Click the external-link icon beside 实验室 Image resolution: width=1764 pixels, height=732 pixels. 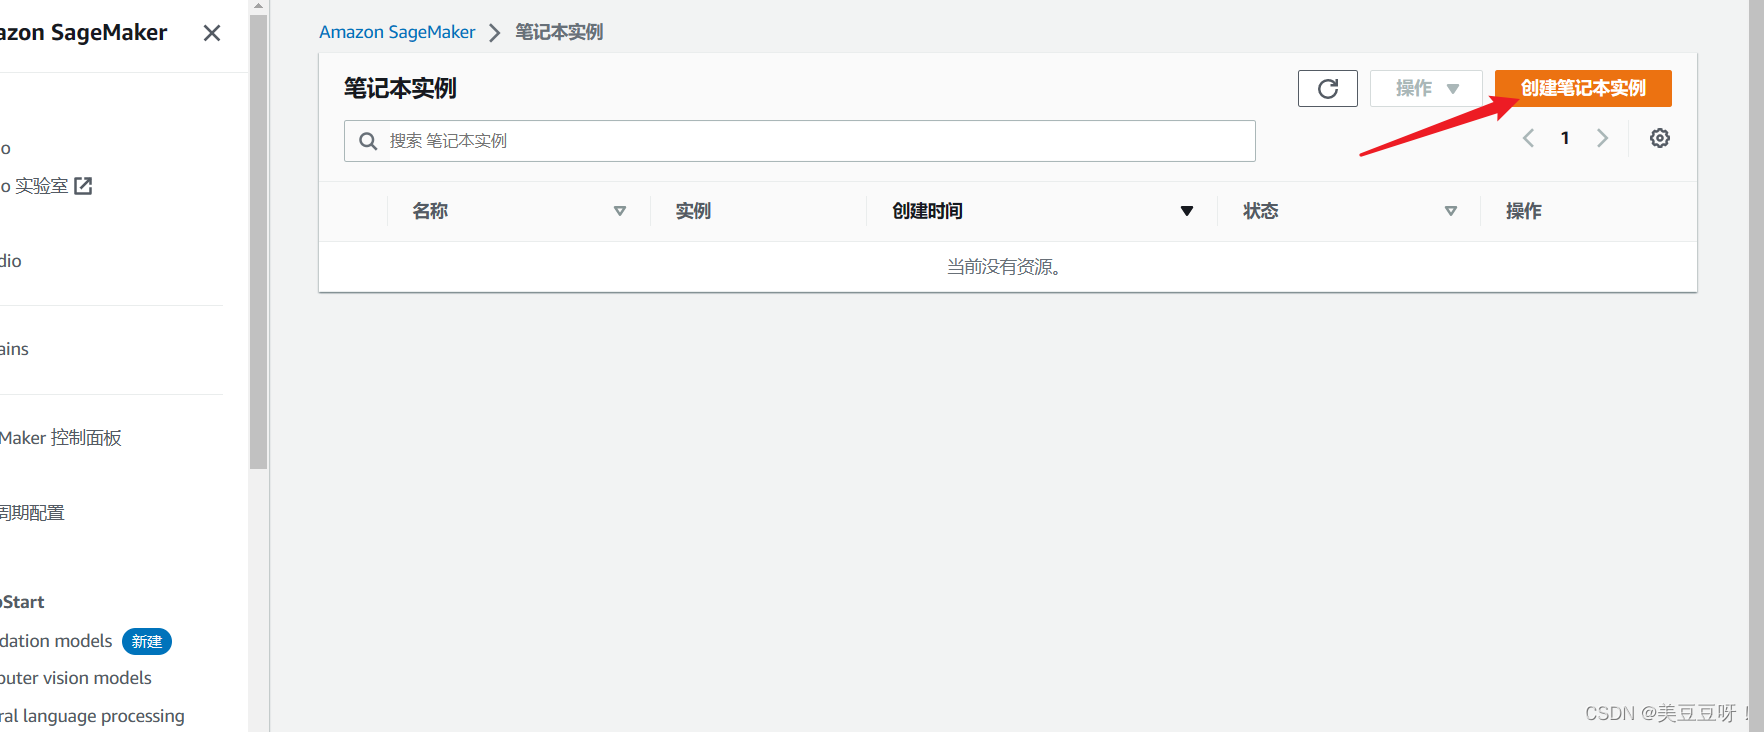click(83, 186)
